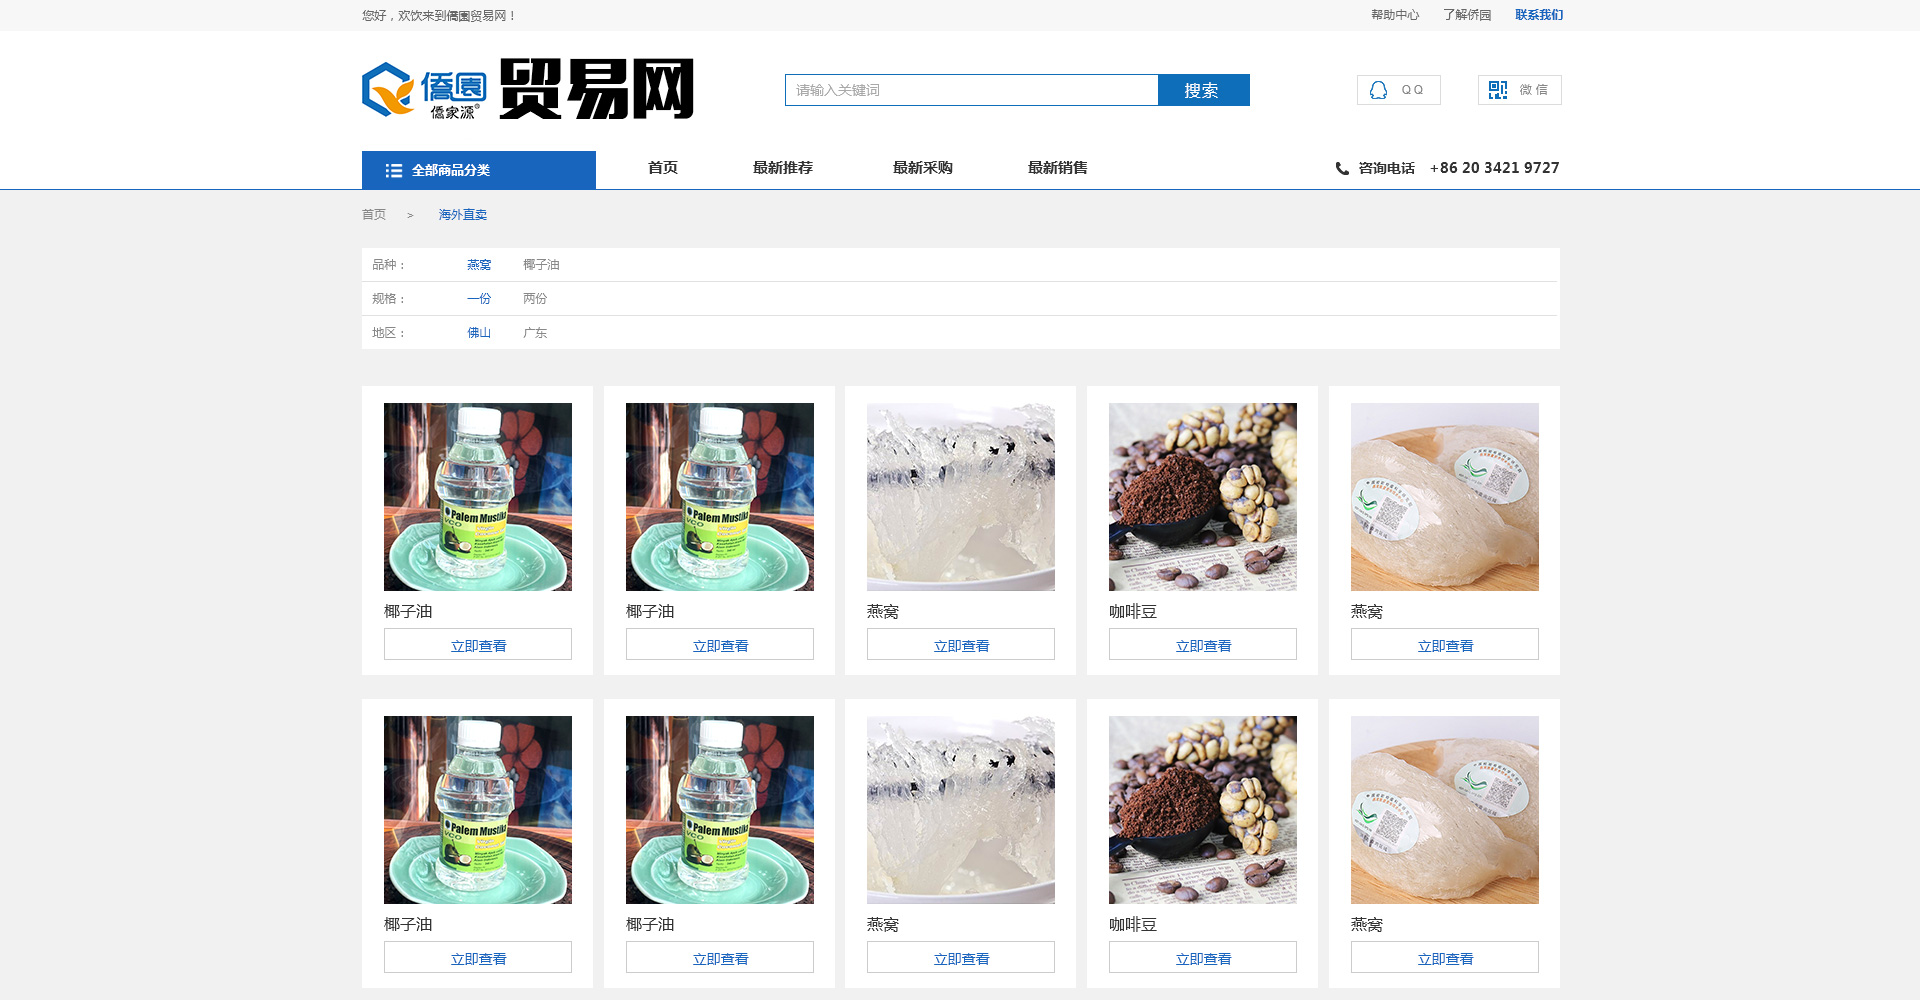This screenshot has height=1000, width=1920.
Task: Filter by 椰子油 variety
Action: tap(541, 265)
